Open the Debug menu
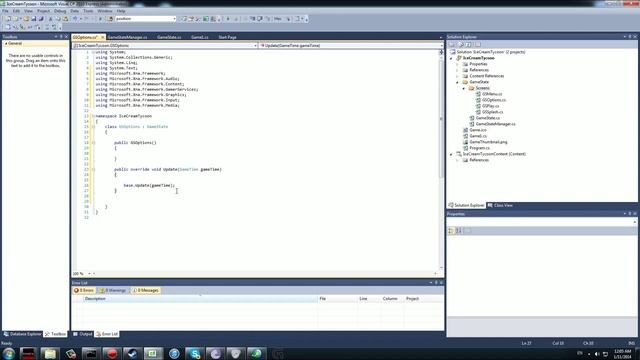 [60, 11]
